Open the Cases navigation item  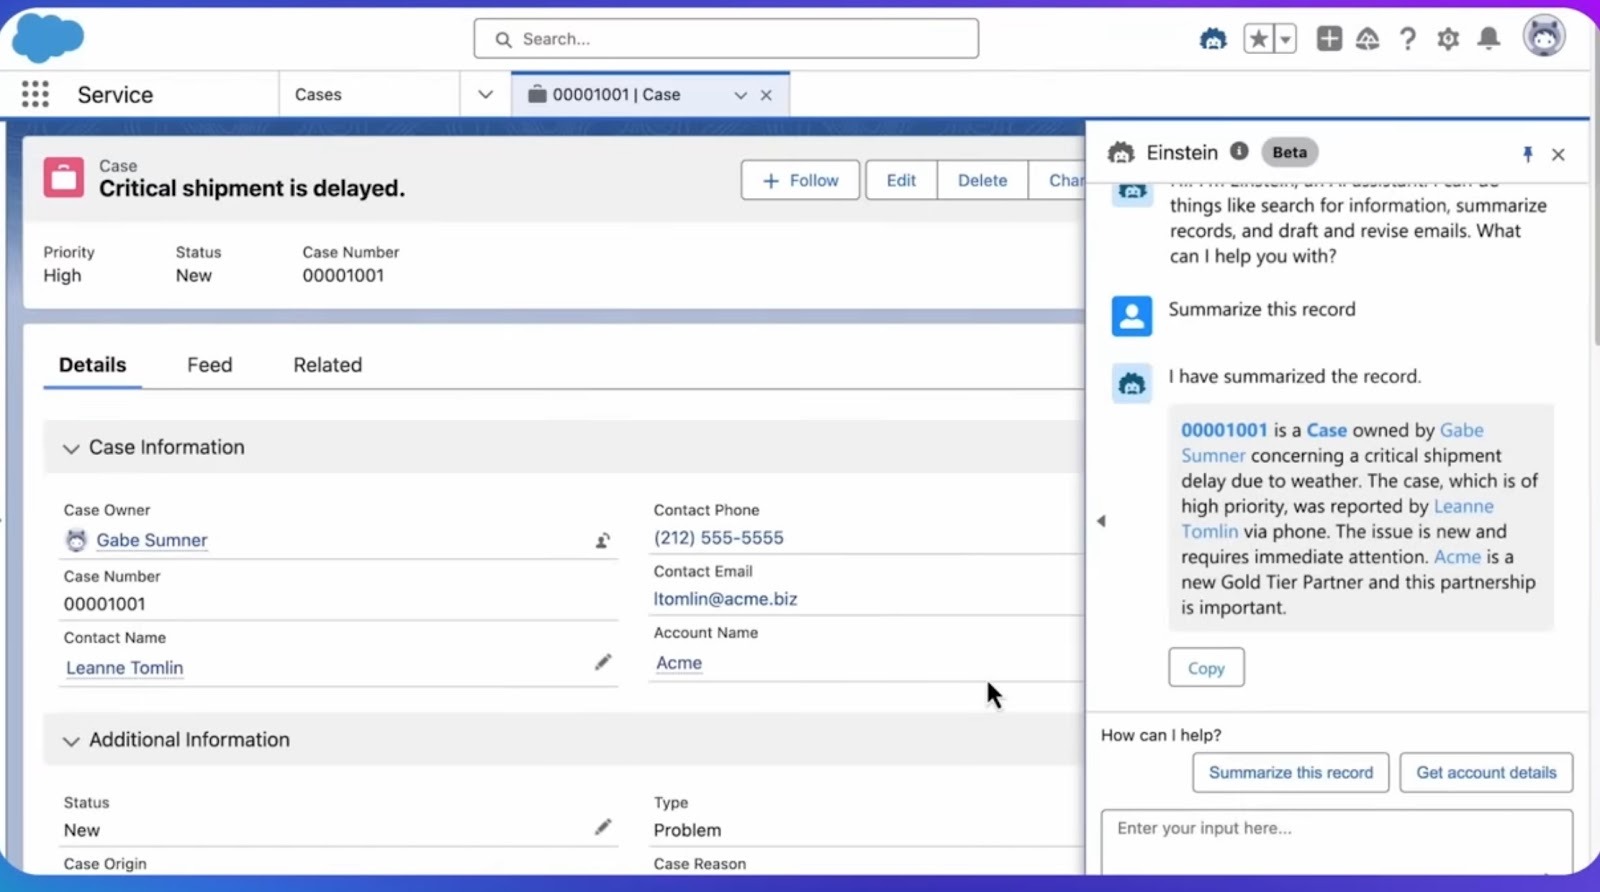point(318,94)
